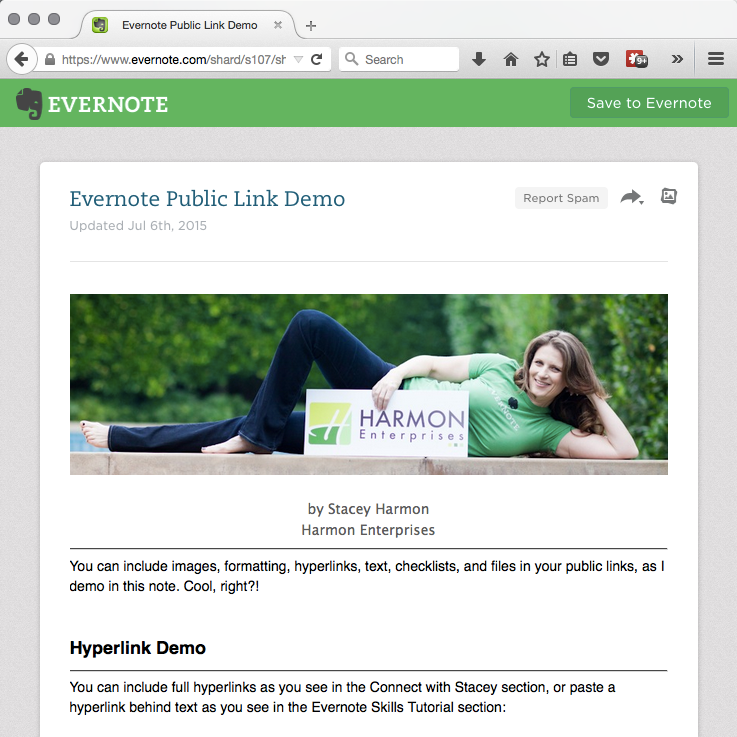Reload the page with the refresh icon

tap(317, 59)
